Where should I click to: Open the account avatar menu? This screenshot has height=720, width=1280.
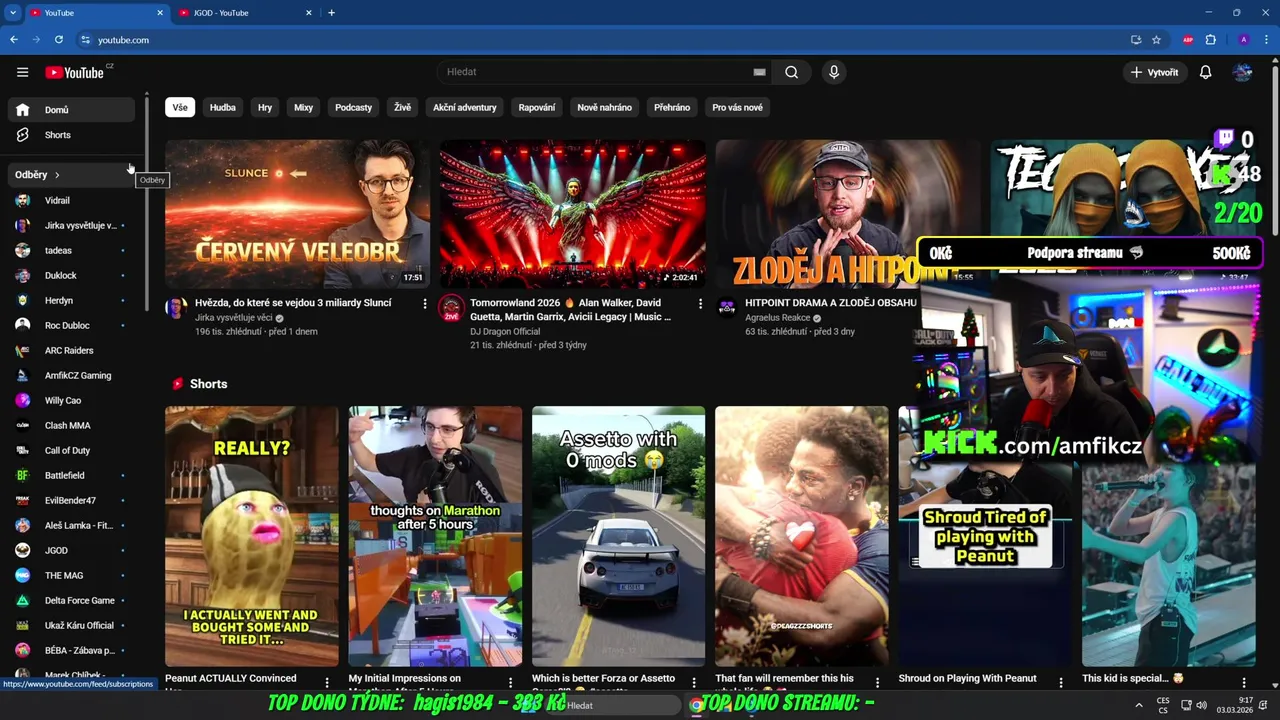pos(1242,72)
